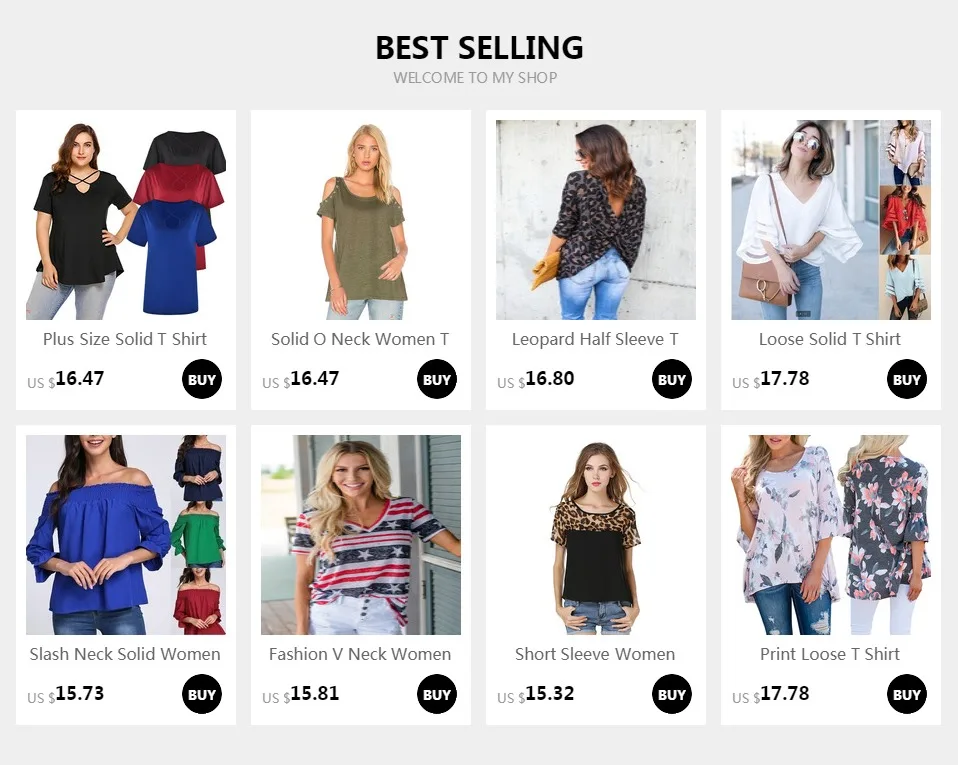Select the floral print loose shirt image
The image size is (958, 765).
pos(831,535)
